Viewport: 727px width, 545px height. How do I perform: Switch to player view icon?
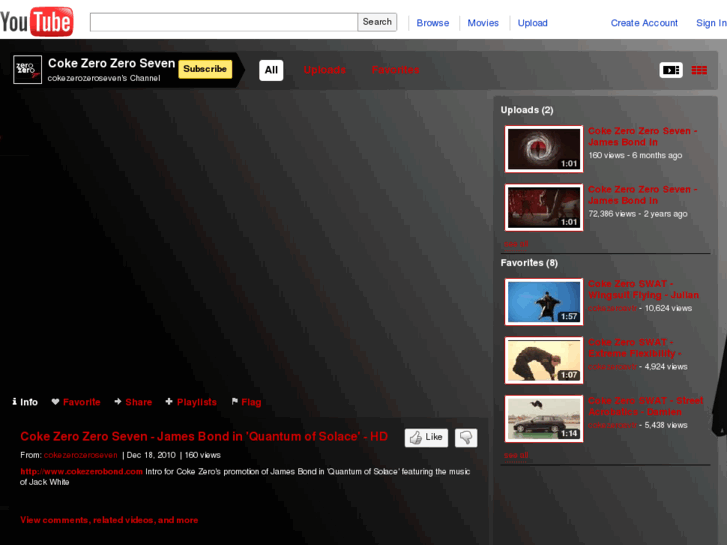(671, 70)
